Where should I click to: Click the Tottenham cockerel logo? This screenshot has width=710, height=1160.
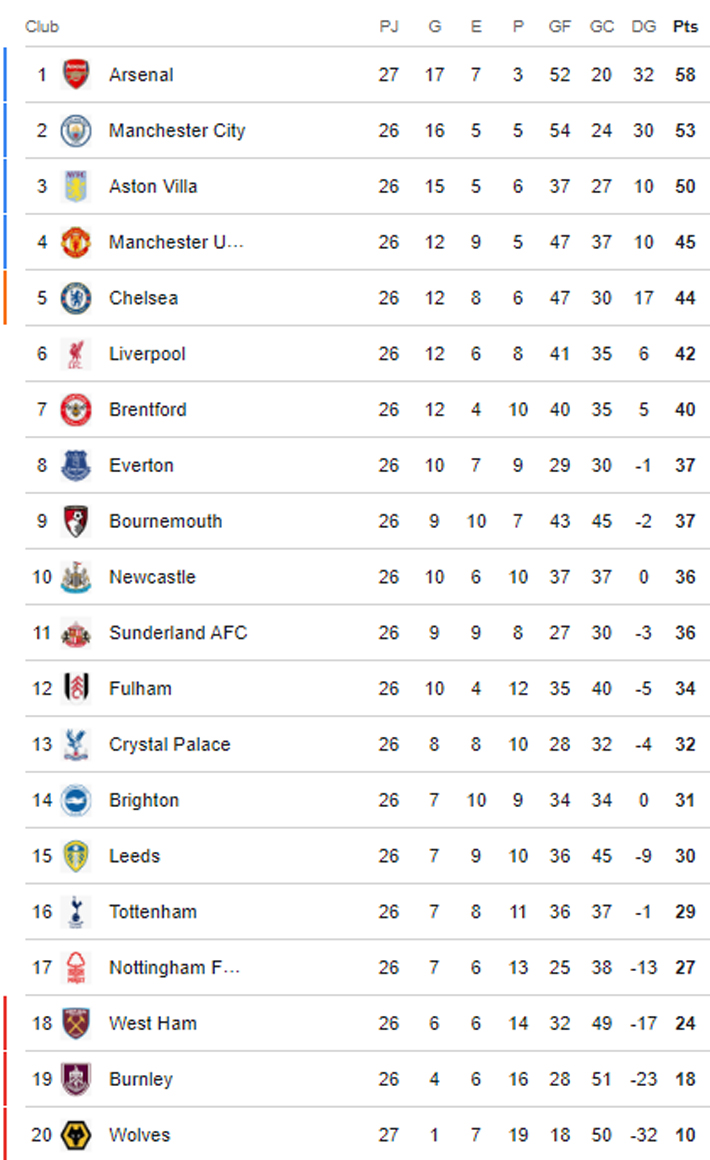point(76,912)
